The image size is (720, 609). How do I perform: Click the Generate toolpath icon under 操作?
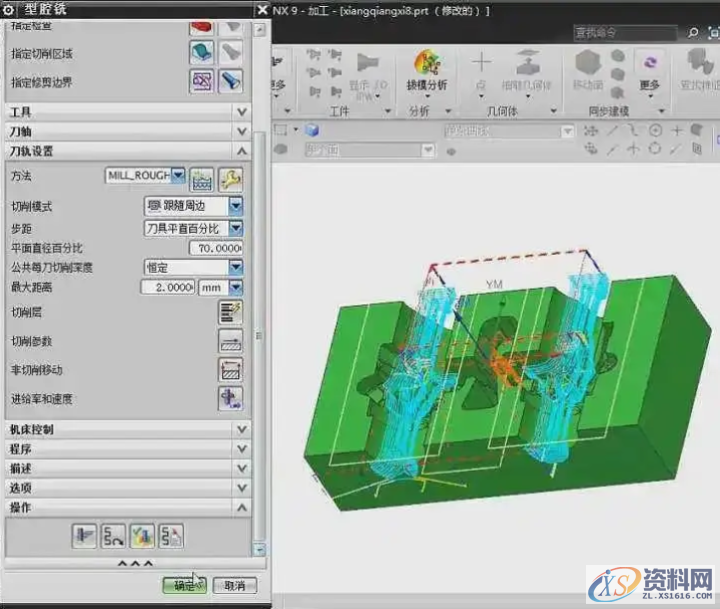click(84, 536)
